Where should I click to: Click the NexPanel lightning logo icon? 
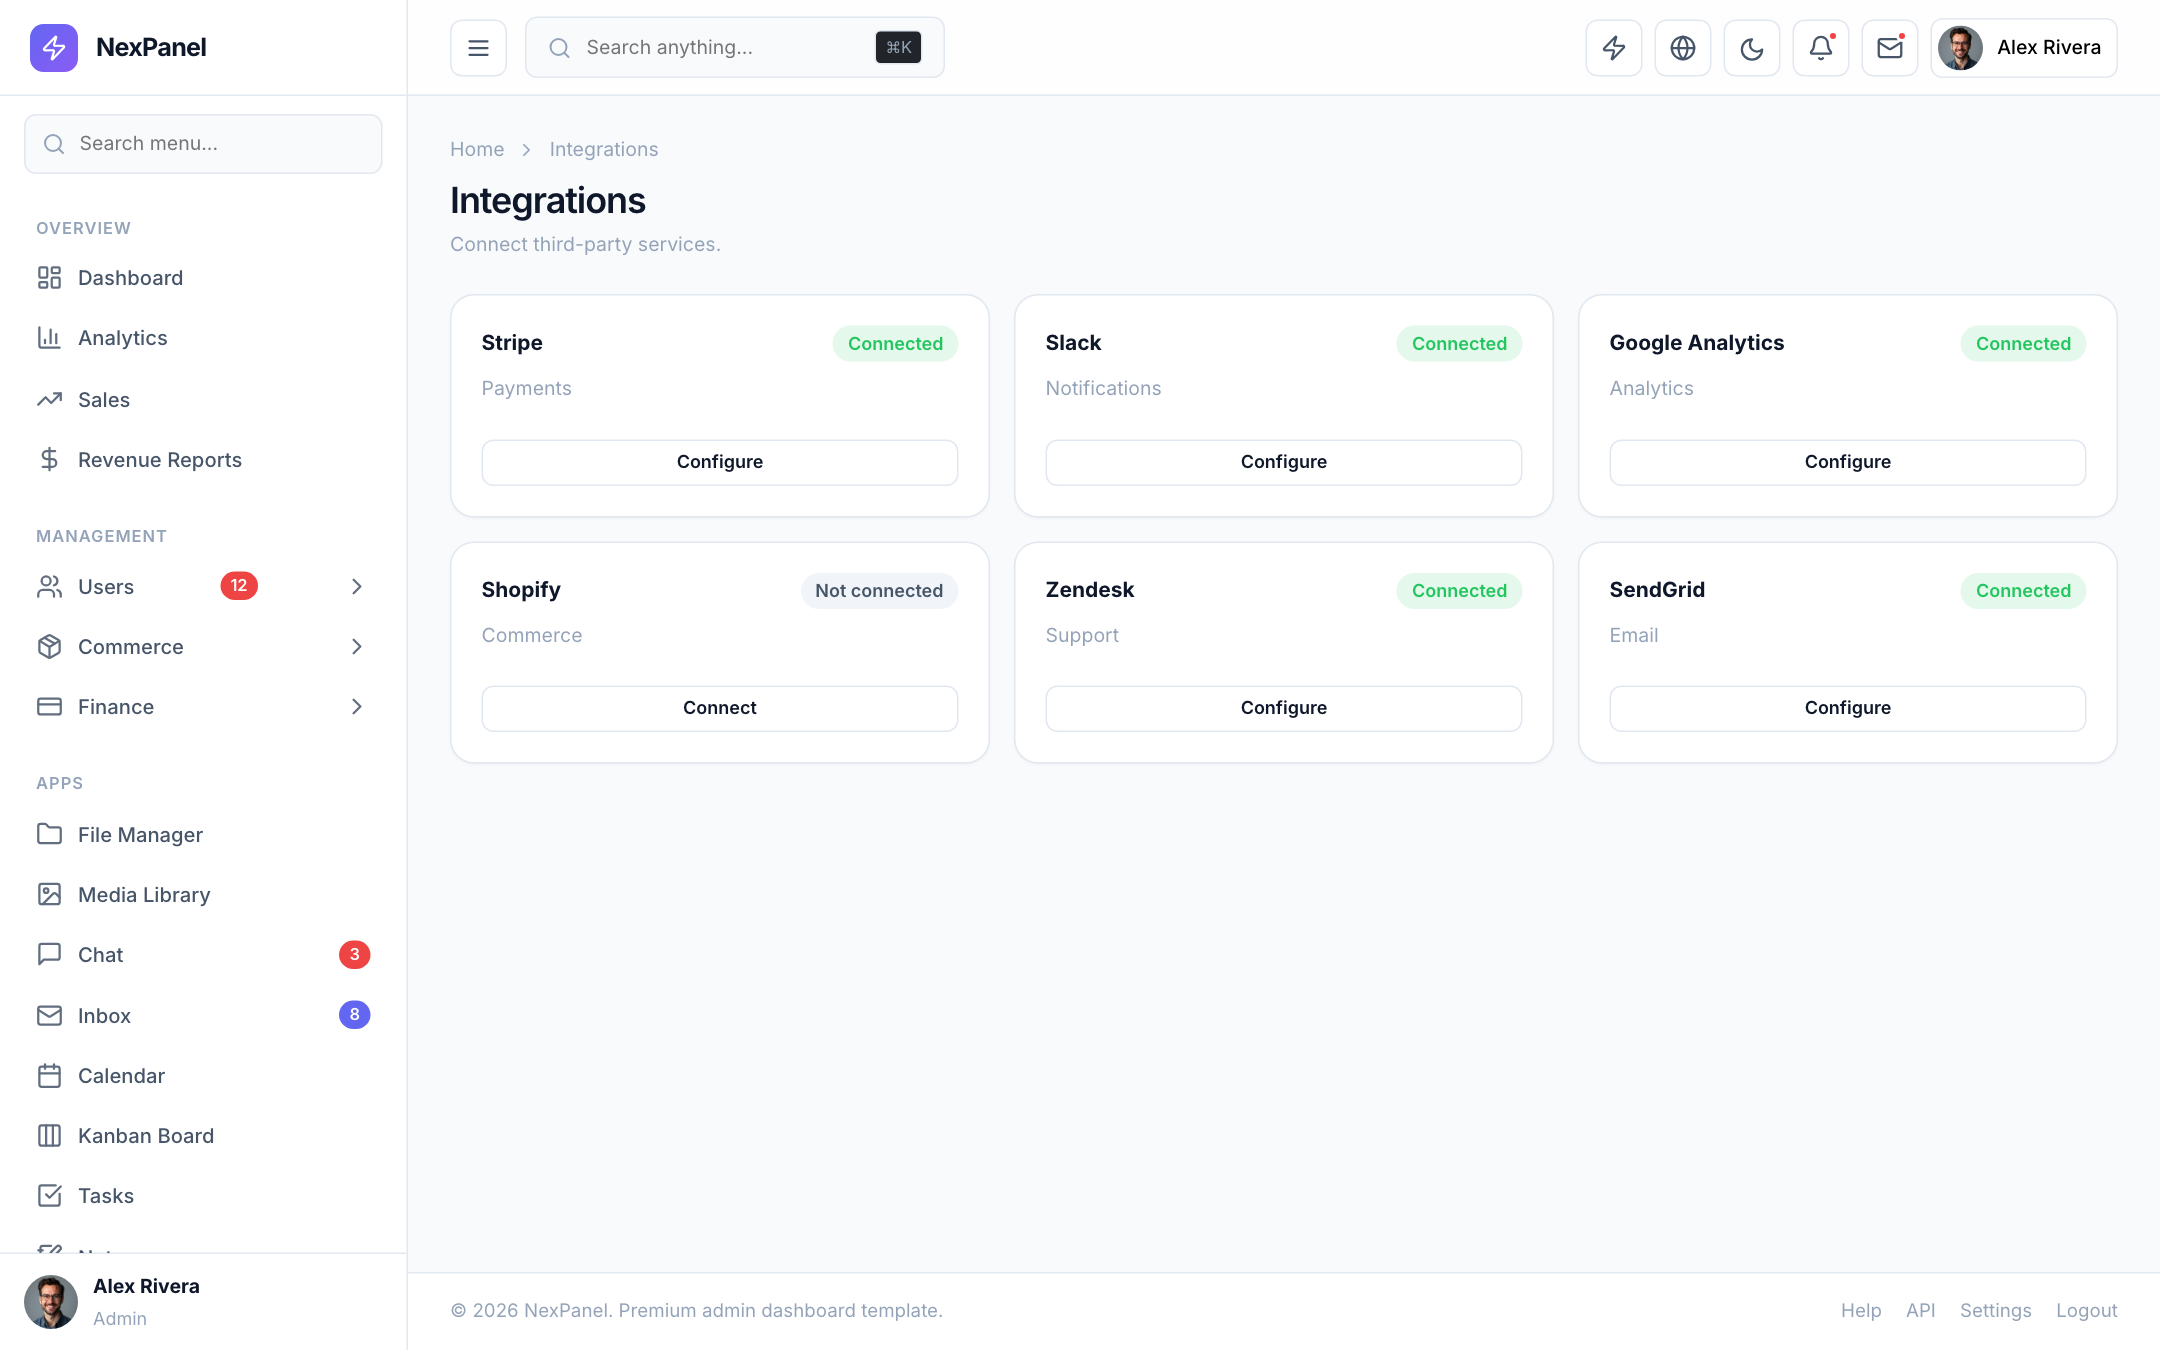point(54,47)
